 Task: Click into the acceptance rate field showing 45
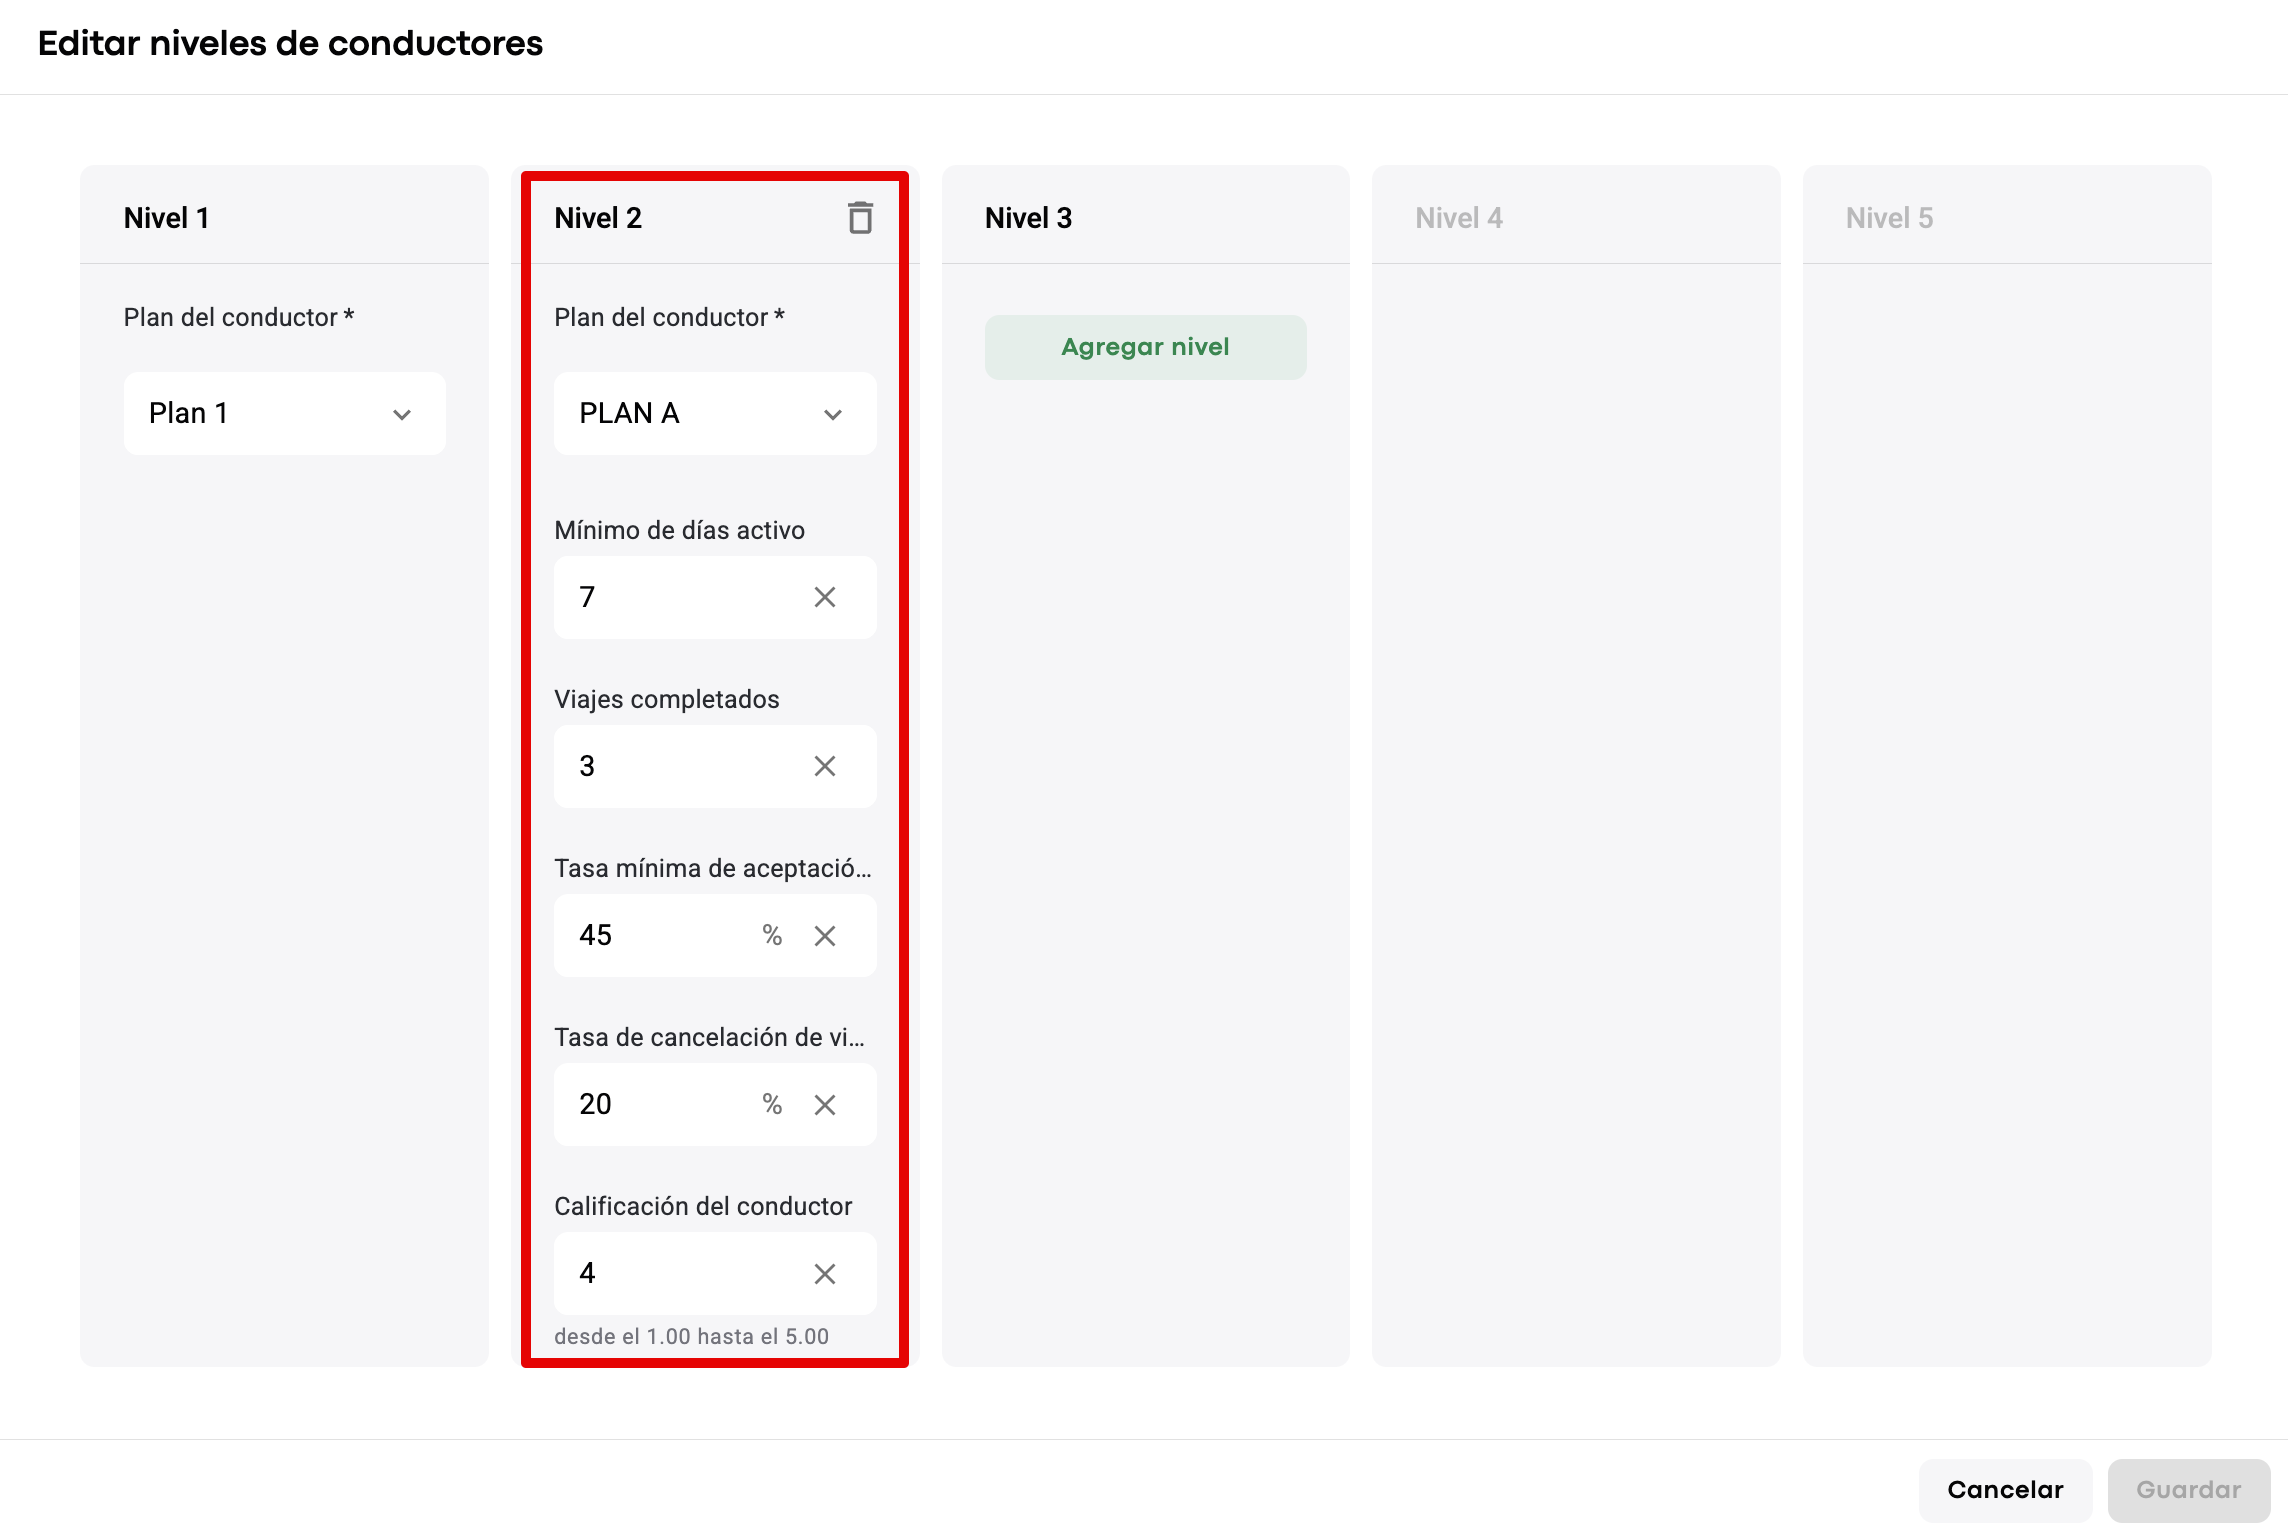tap(660, 935)
